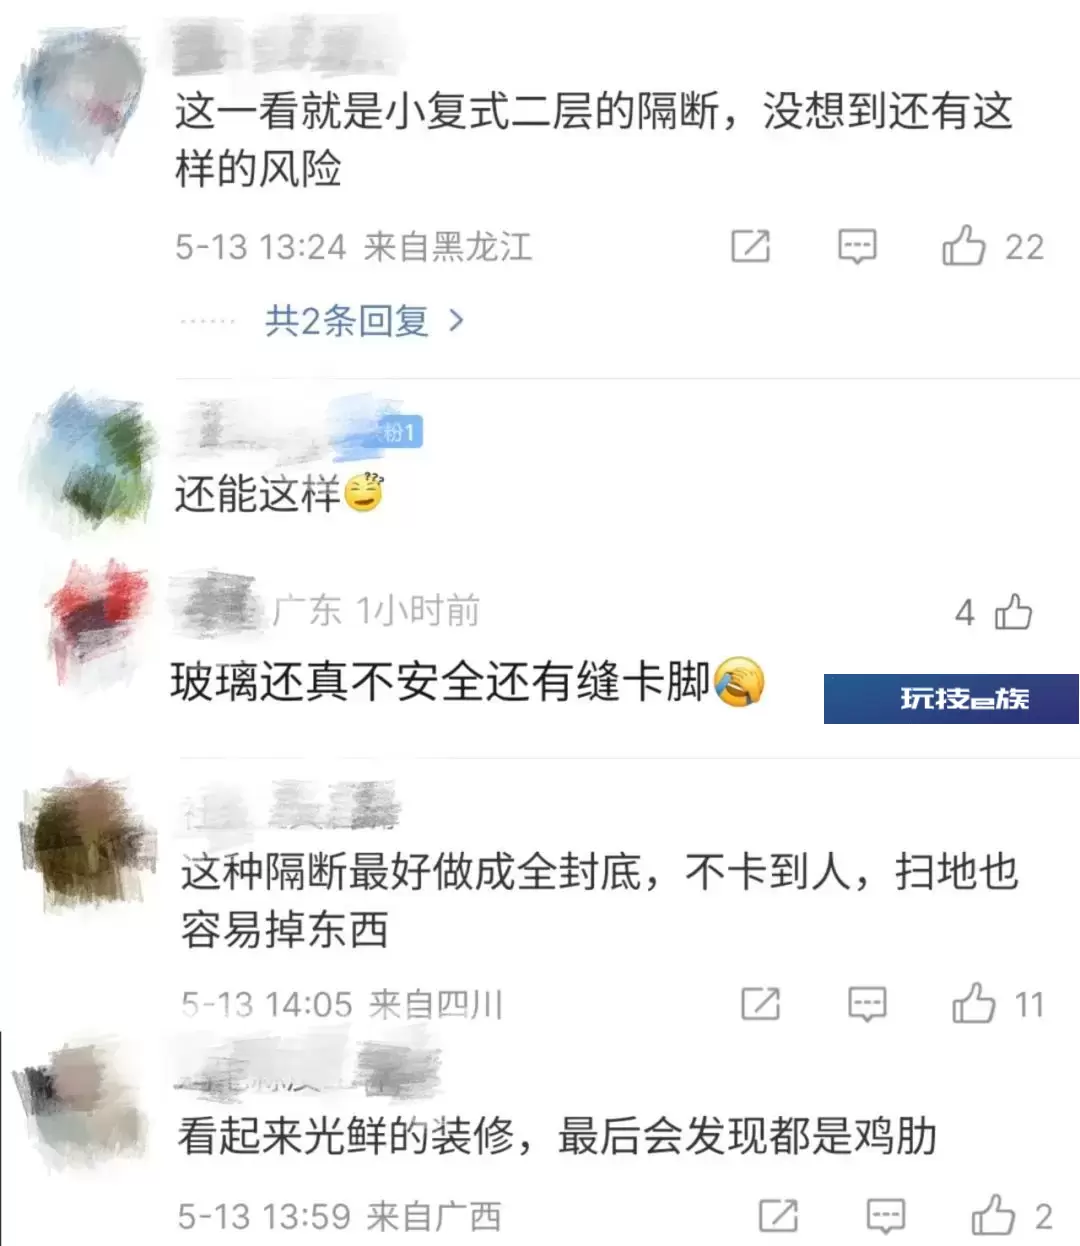Like the Sichuan comment with 11 likes
Image resolution: width=1080 pixels, height=1246 pixels.
(x=973, y=1003)
